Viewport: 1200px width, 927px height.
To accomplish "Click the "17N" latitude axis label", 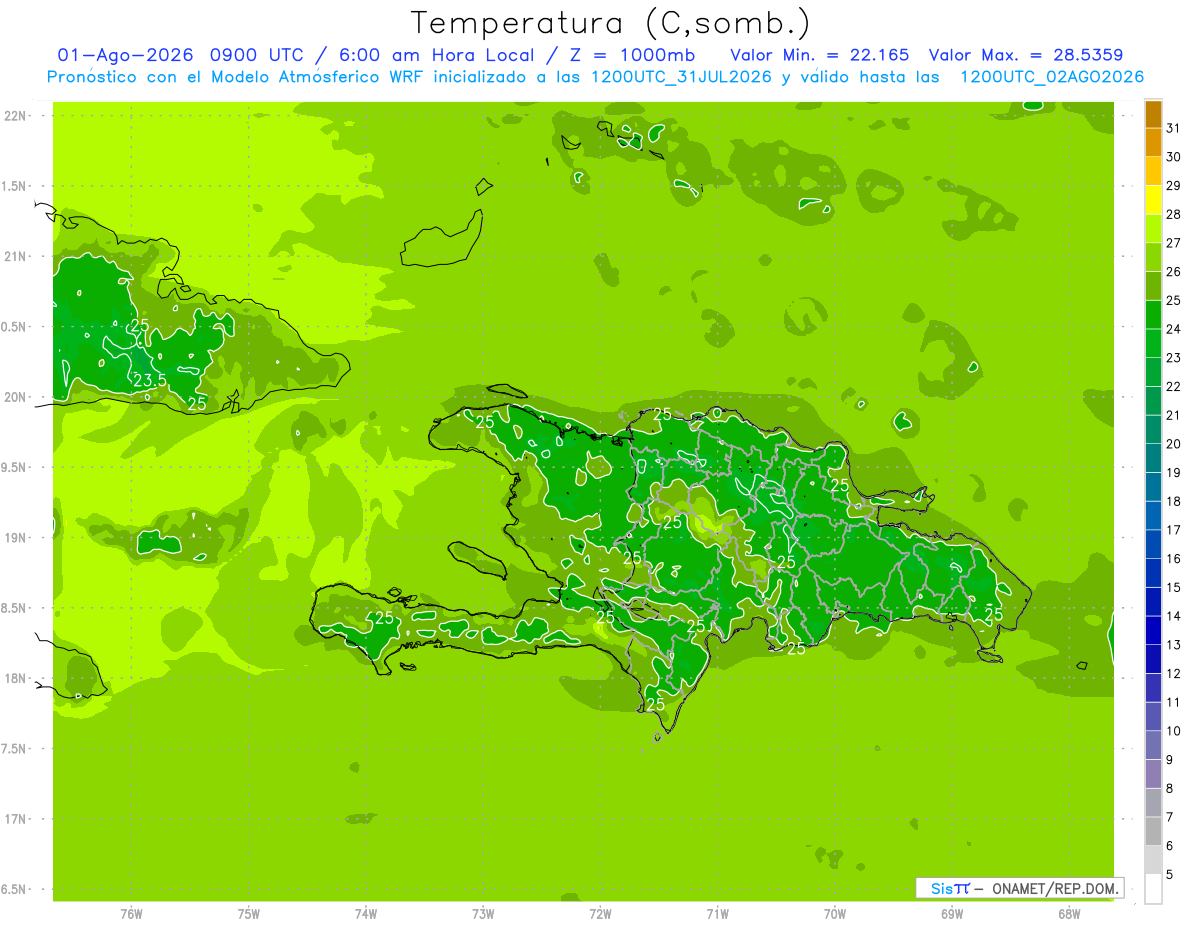I will coord(14,819).
